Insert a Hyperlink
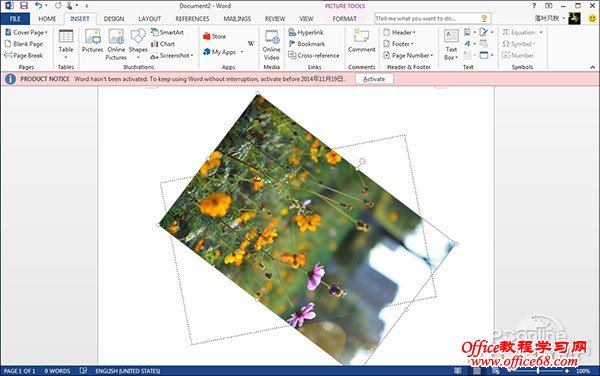The image size is (600, 376). pos(306,33)
